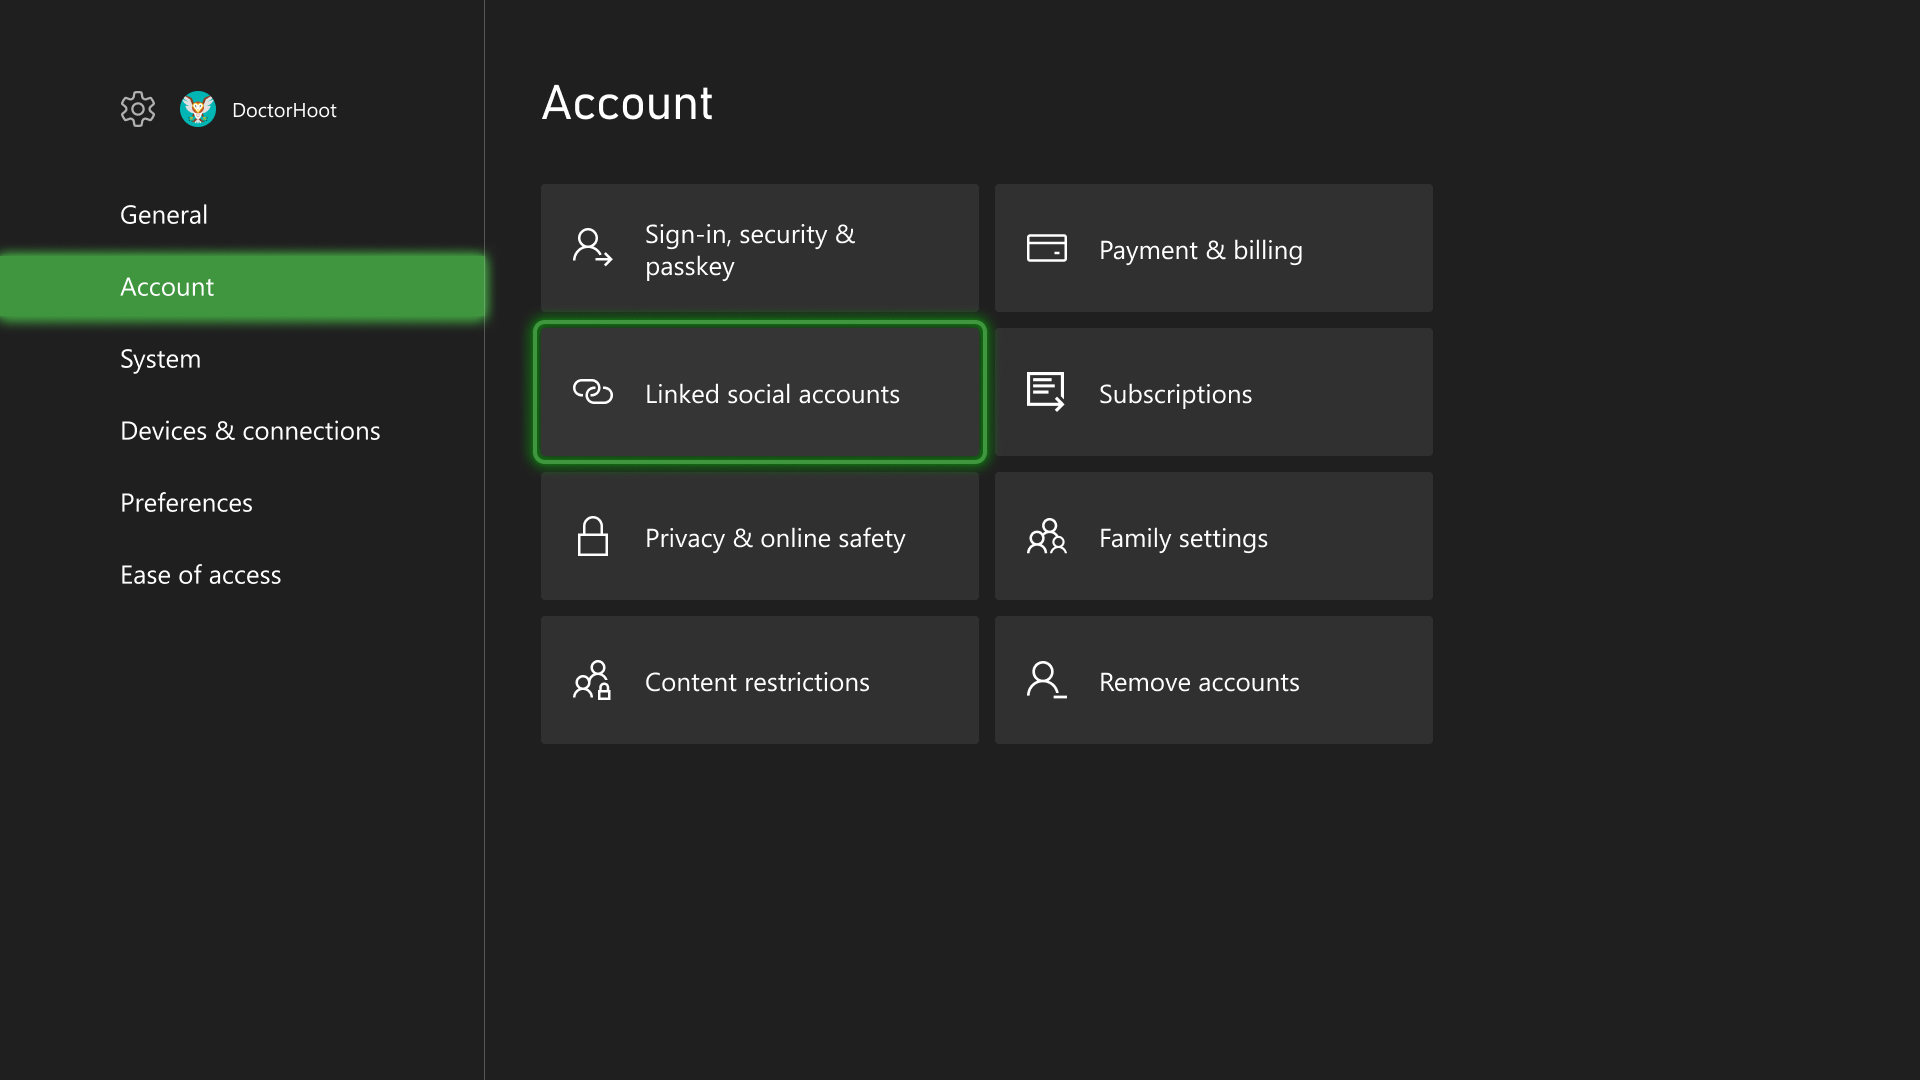Click the sign-in person arrow icon
Image resolution: width=1920 pixels, height=1080 pixels.
pos(592,247)
